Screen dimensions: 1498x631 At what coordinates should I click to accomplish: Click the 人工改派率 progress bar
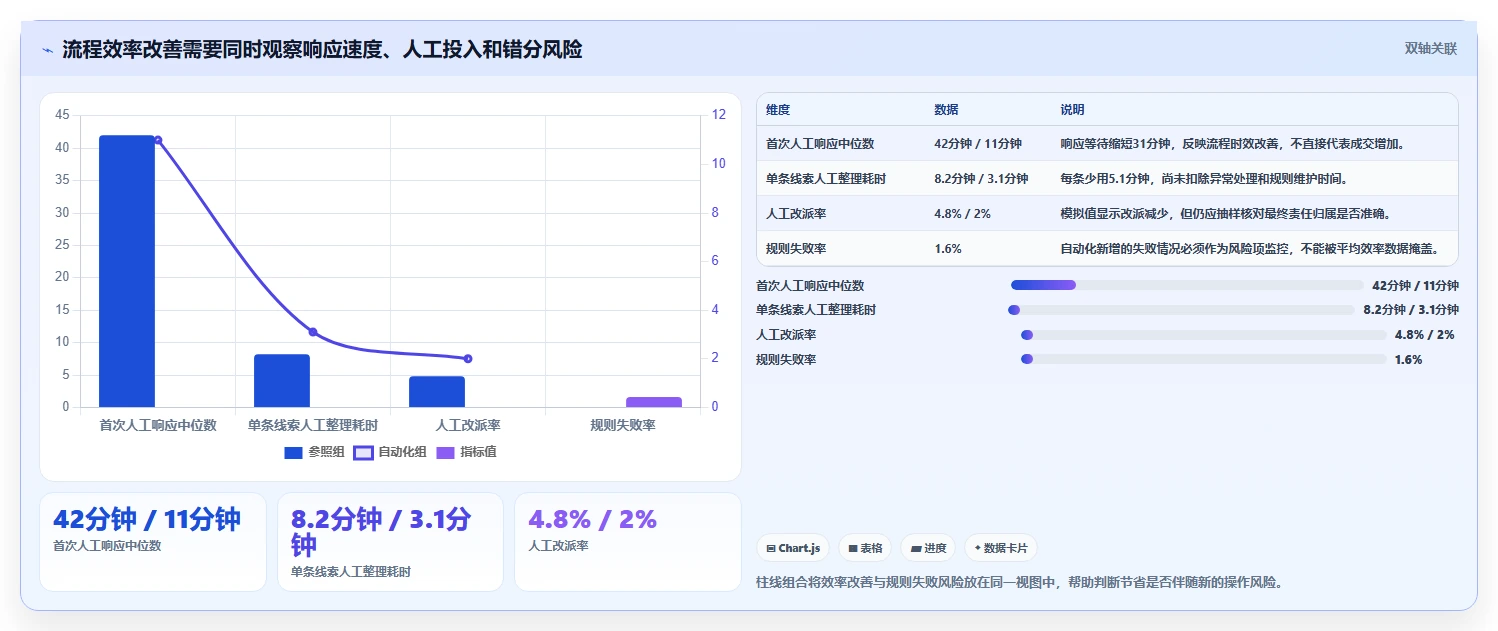tap(1203, 335)
